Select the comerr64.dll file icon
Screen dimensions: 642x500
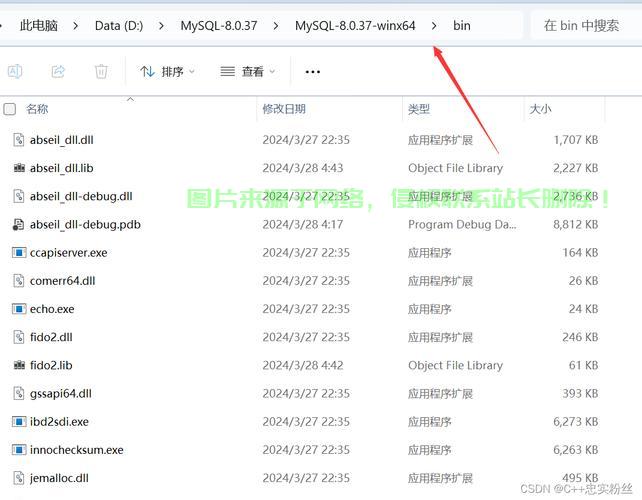click(19, 281)
